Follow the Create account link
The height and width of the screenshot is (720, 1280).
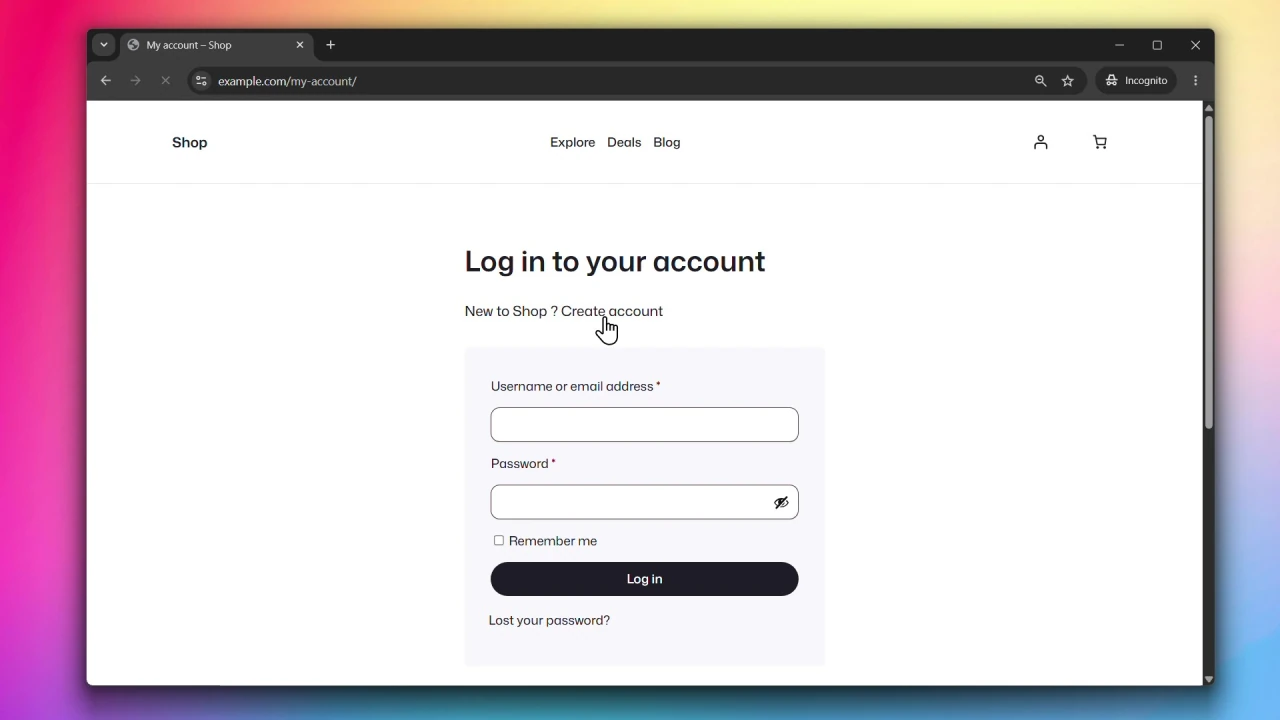[612, 312]
